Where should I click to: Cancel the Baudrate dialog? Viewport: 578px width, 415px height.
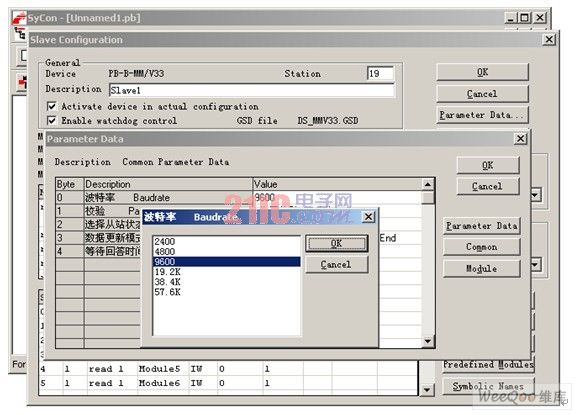coord(336,265)
